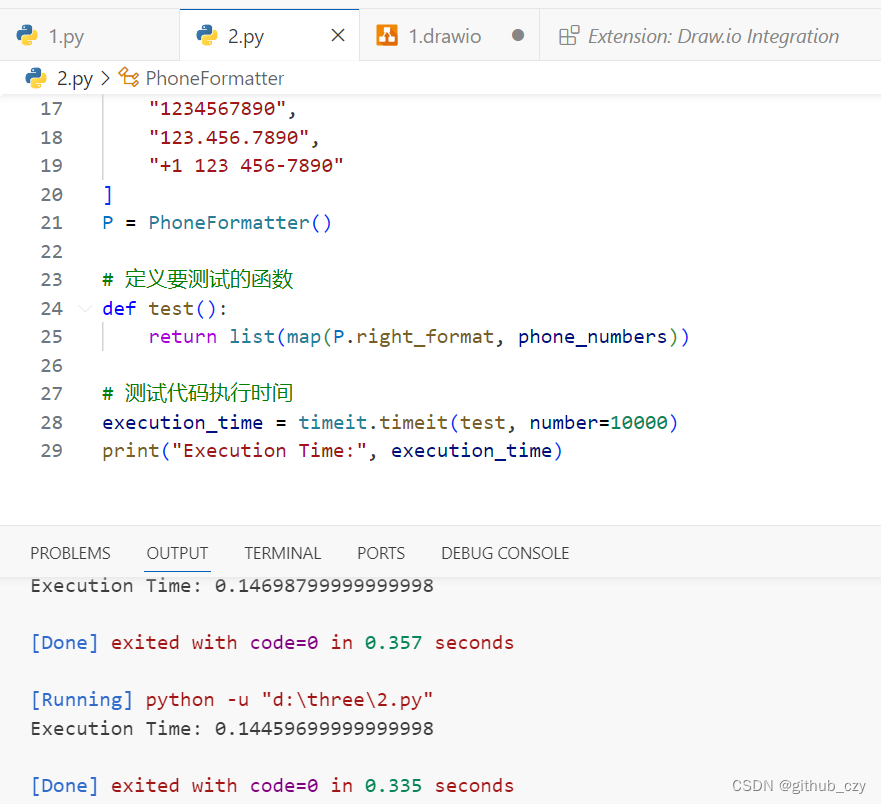Click output value 0.14698799999999998
This screenshot has width=881, height=804.
[324, 586]
